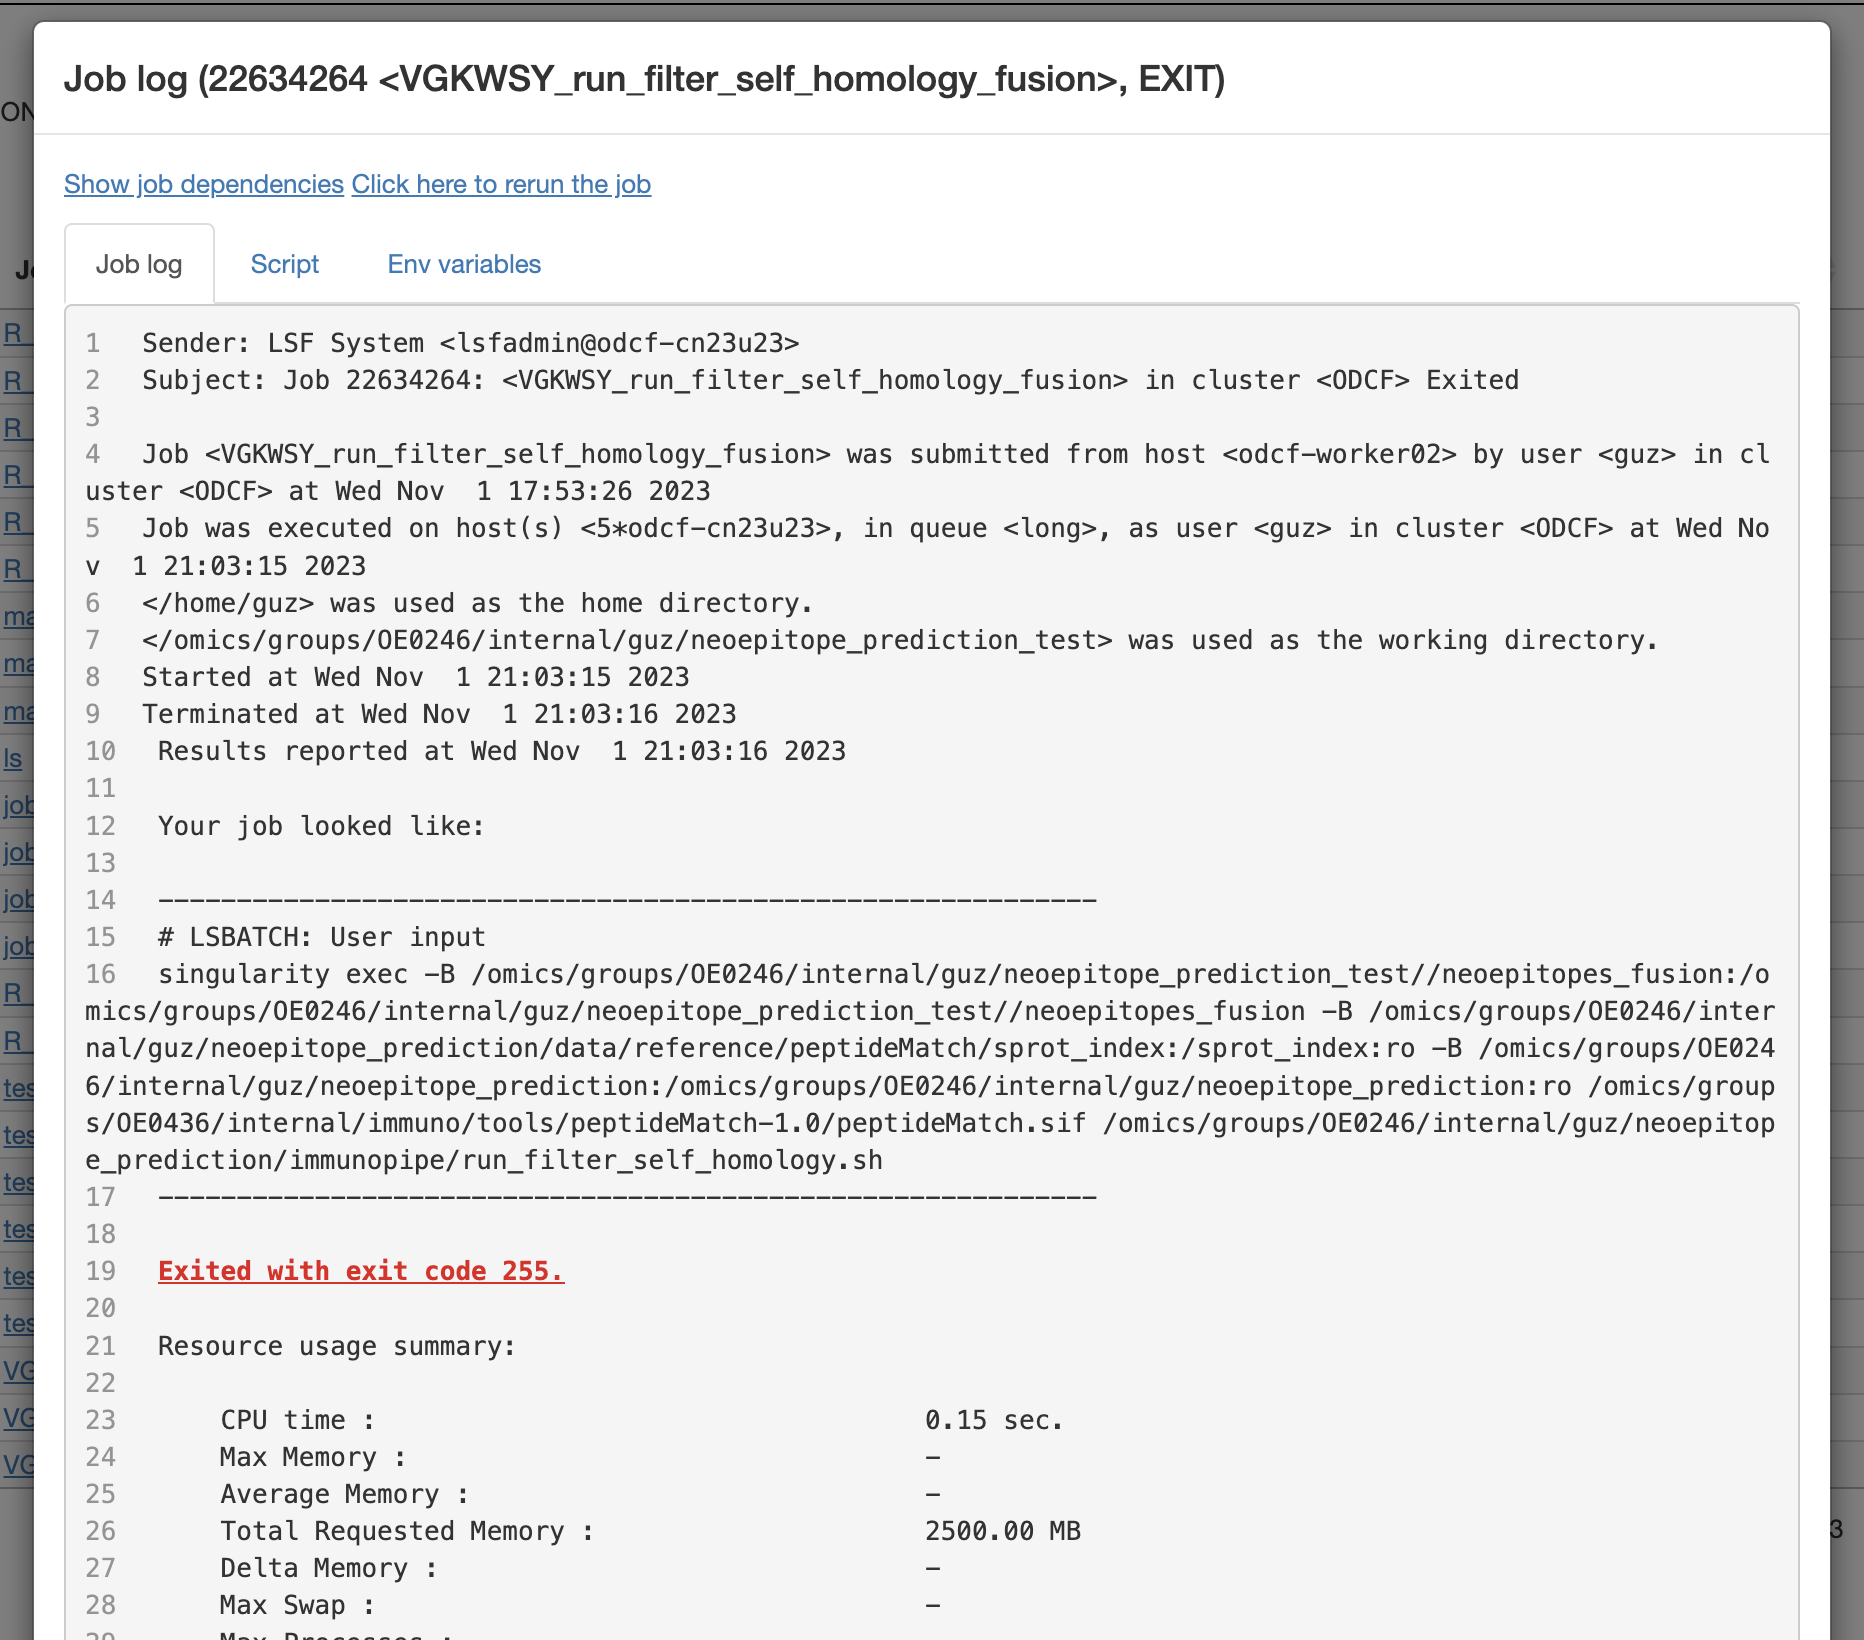This screenshot has height=1640, width=1864.
Task: Click the '# LSBATCH: User input' line
Action: click(322, 937)
